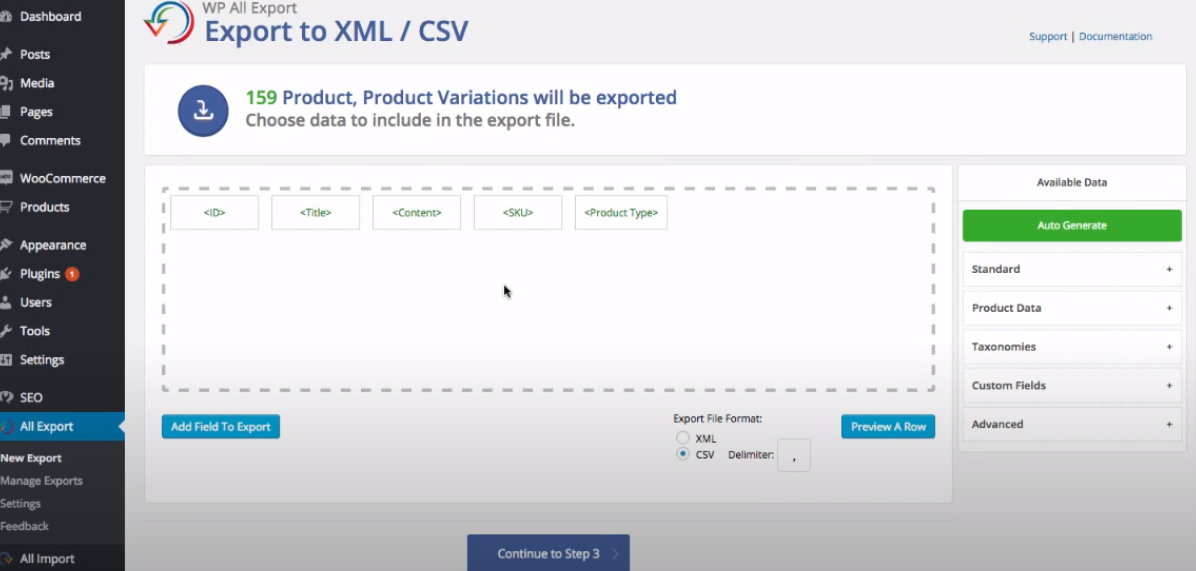Click the SEO sidebar icon

tap(5, 397)
